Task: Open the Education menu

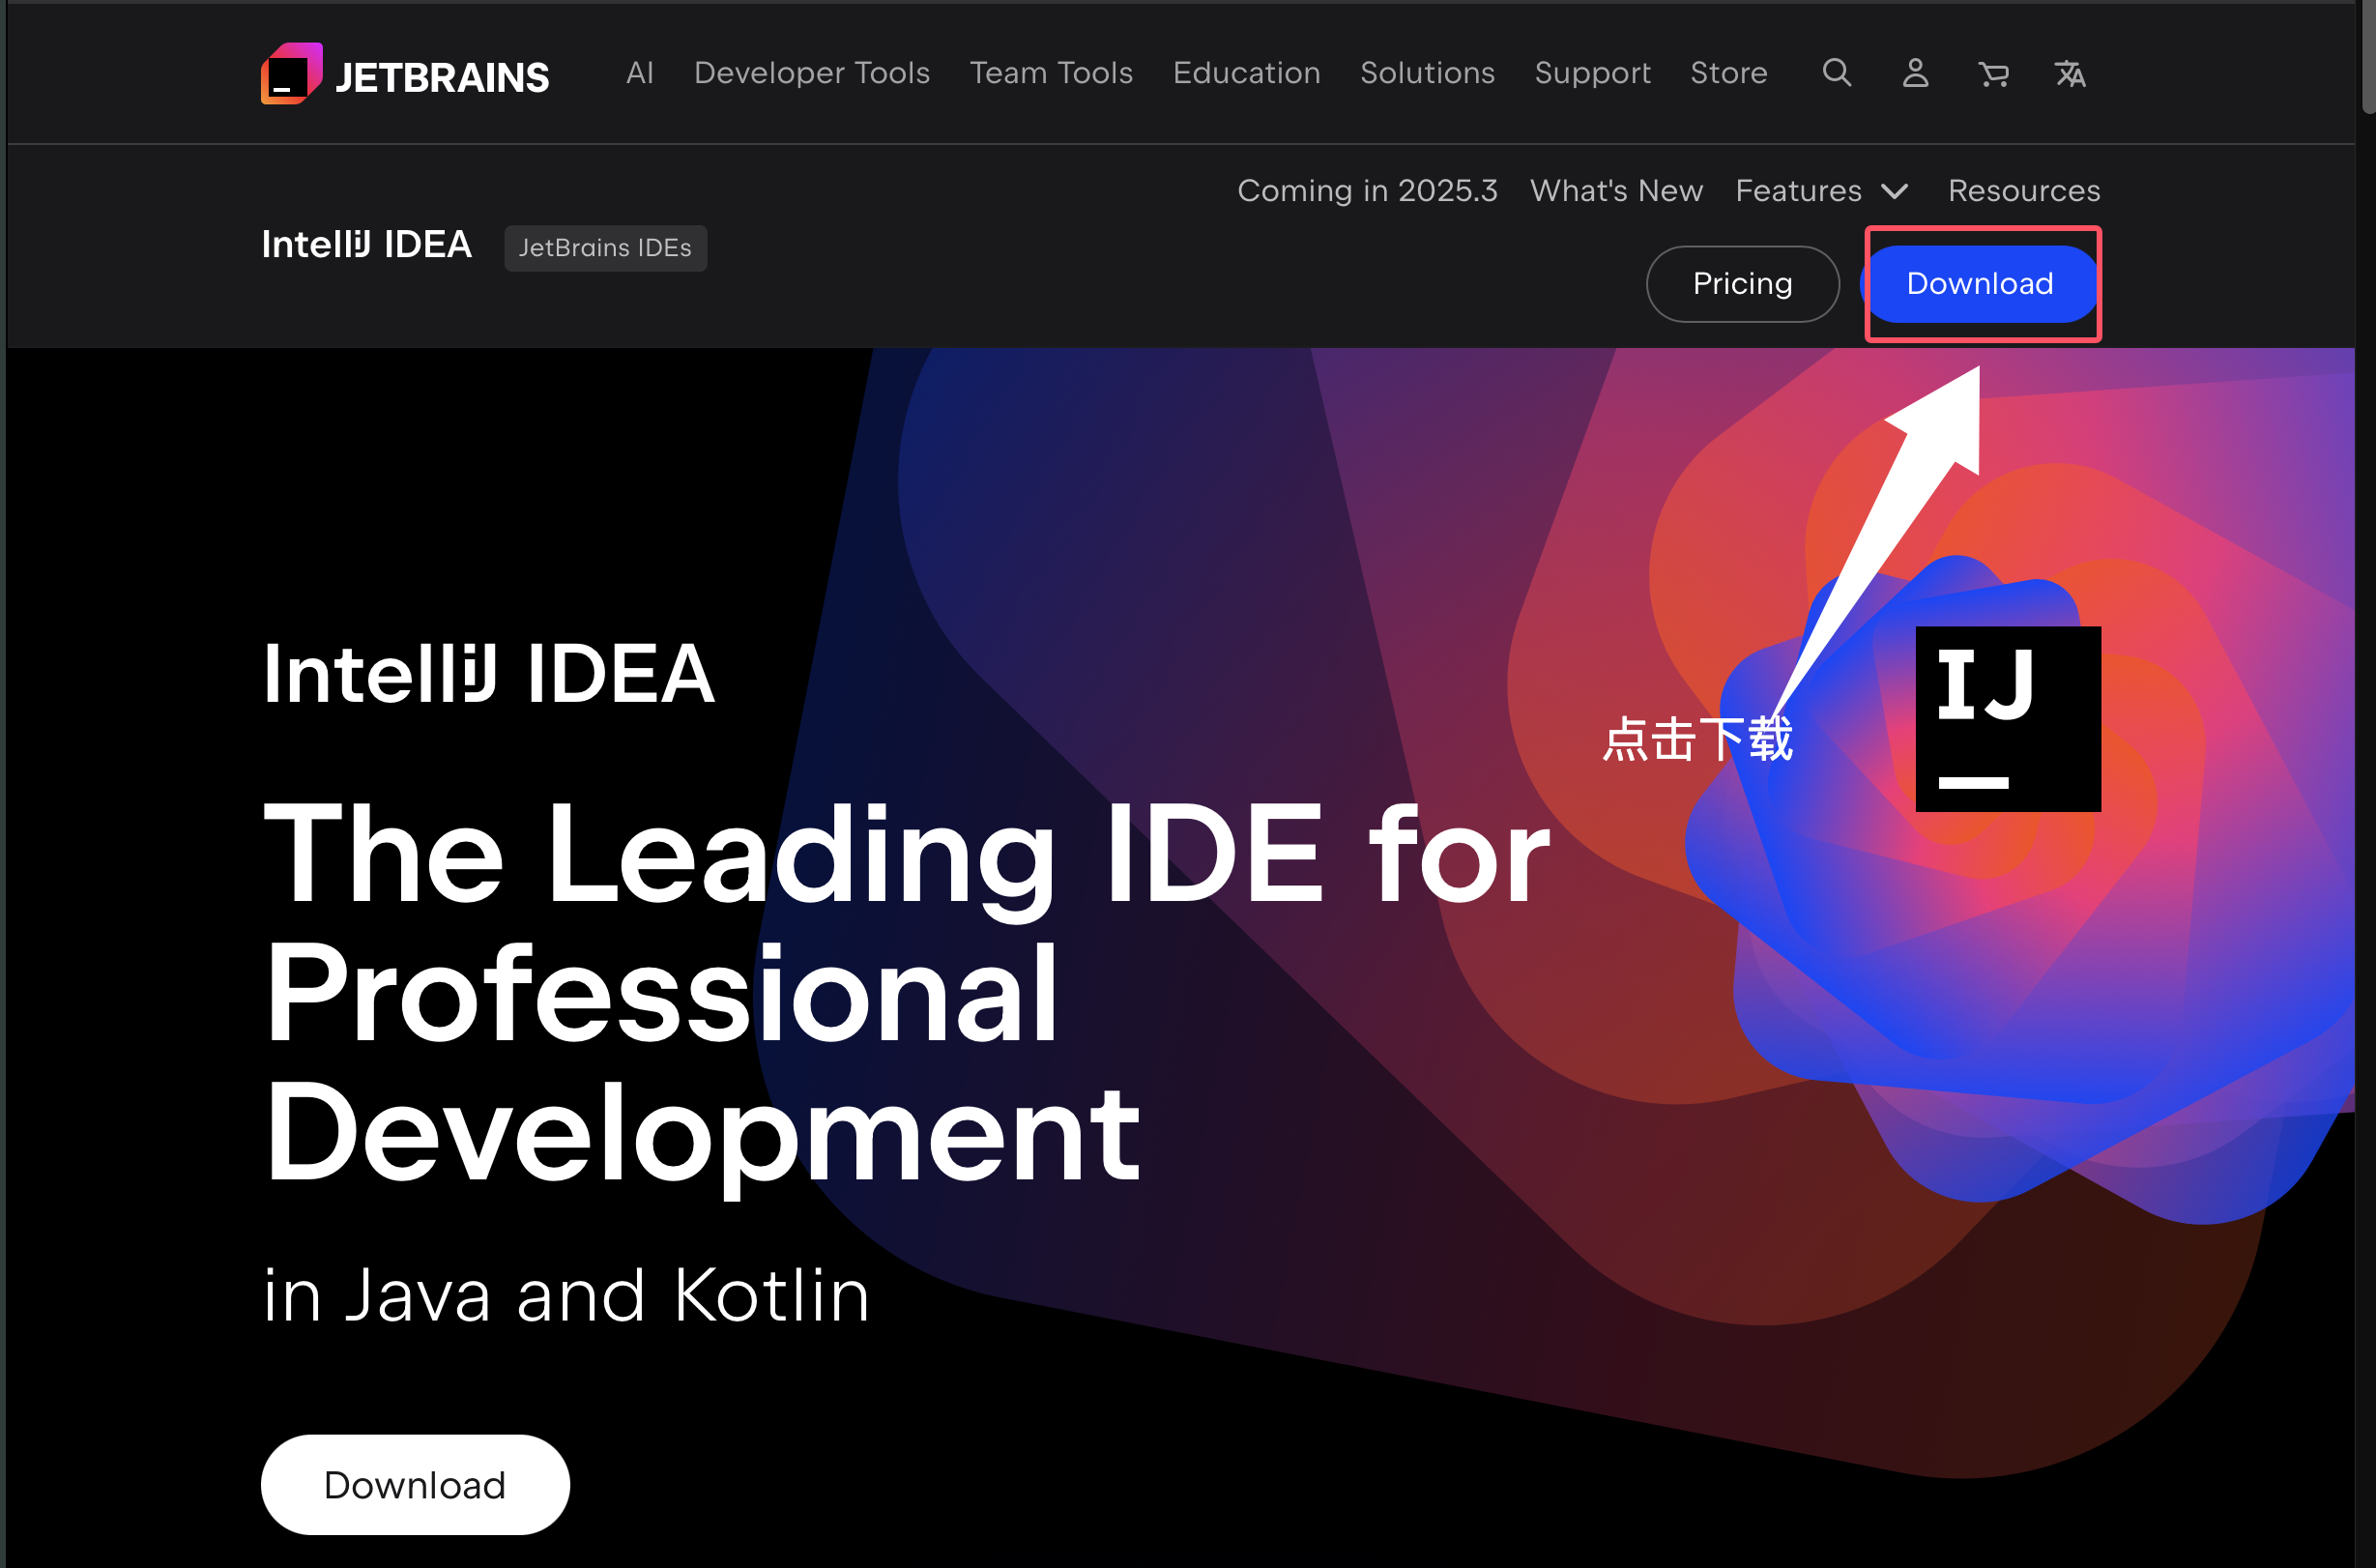Action: (1246, 73)
